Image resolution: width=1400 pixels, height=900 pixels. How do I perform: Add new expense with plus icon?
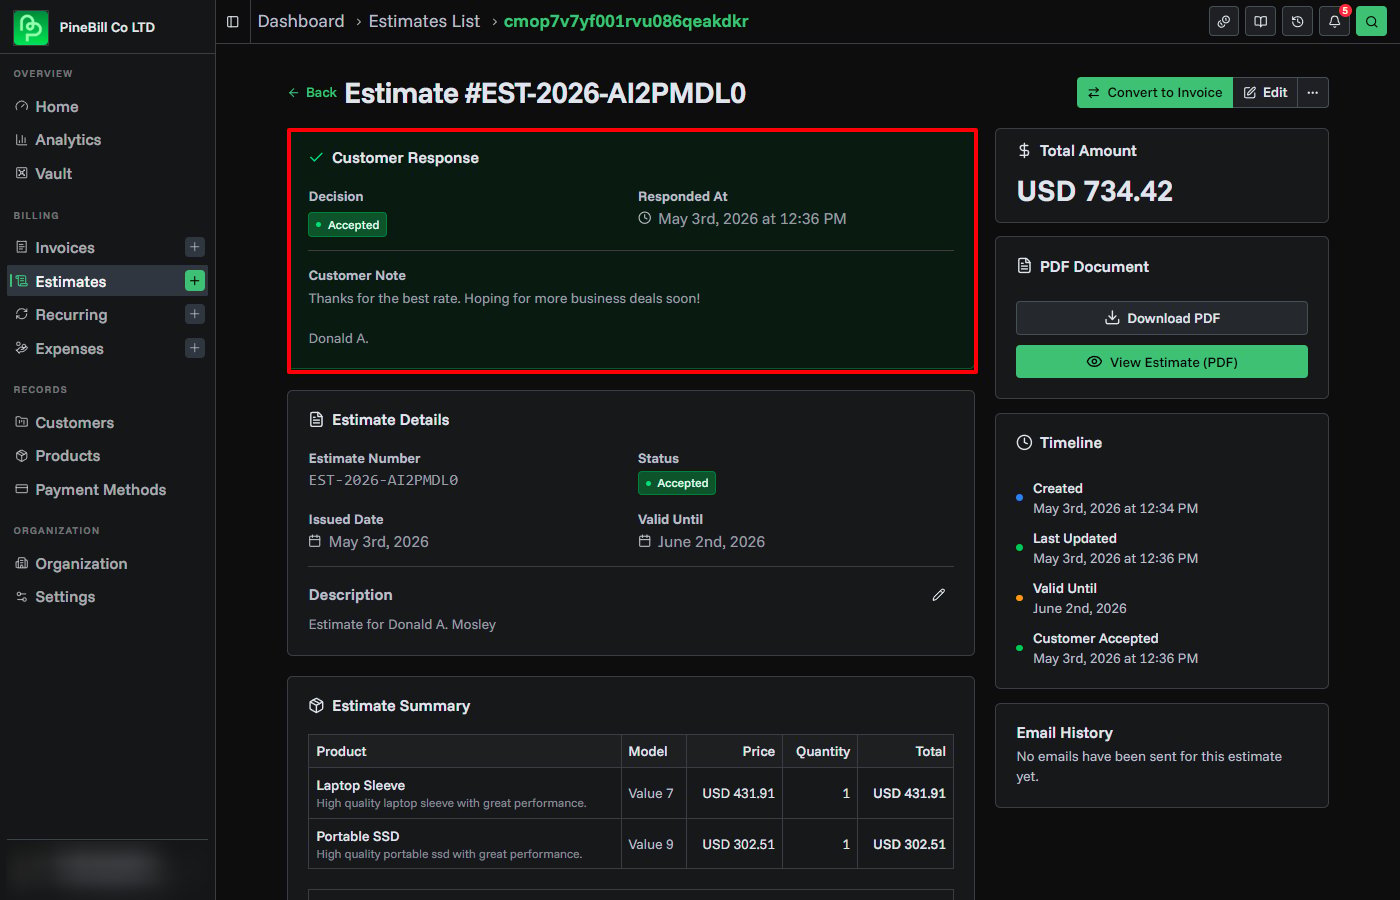[195, 348]
